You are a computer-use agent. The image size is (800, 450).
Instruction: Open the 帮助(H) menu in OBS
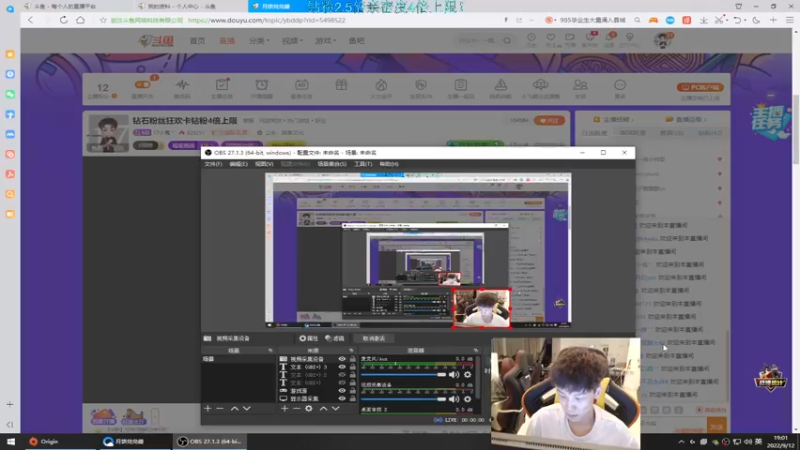pyautogui.click(x=389, y=164)
